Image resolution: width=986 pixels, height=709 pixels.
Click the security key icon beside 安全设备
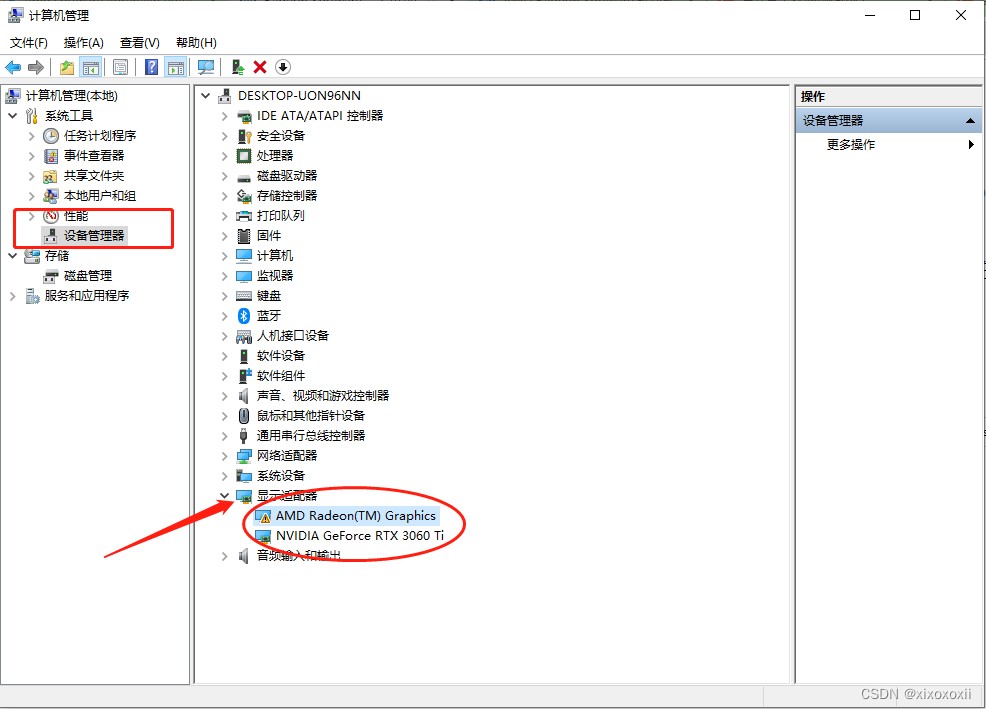[244, 136]
